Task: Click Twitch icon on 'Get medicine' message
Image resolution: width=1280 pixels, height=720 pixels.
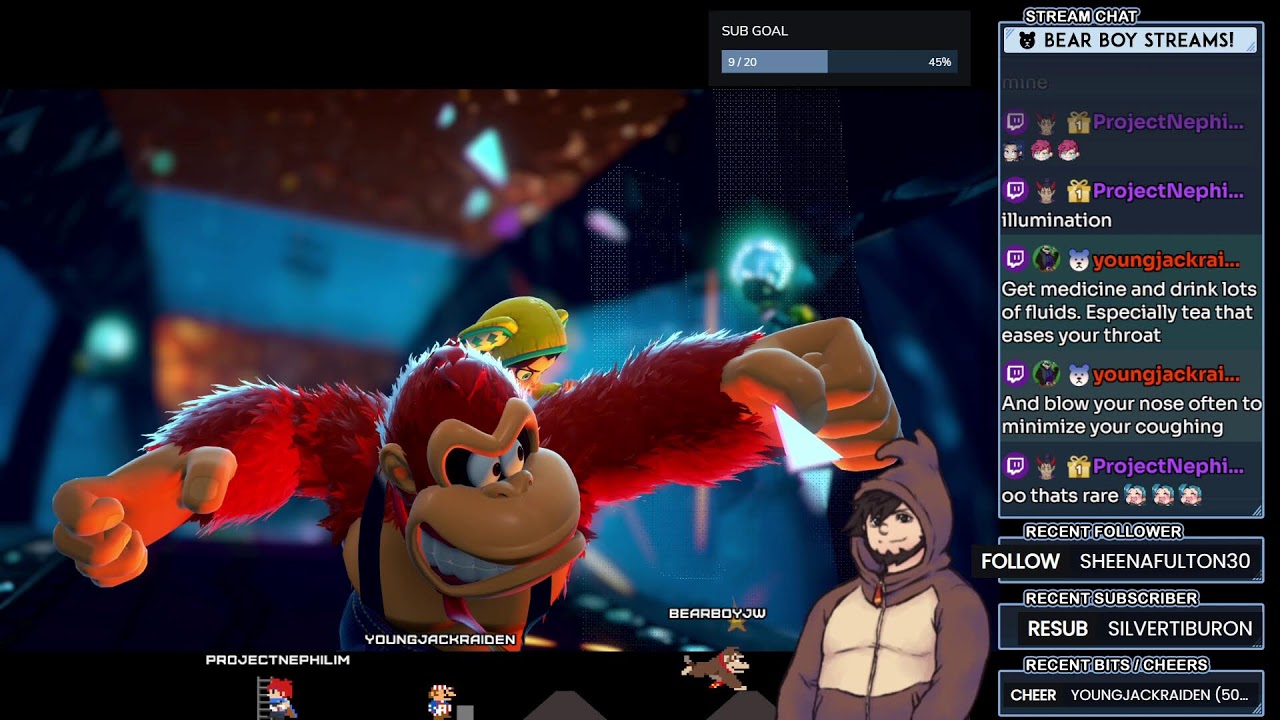Action: (x=1015, y=260)
